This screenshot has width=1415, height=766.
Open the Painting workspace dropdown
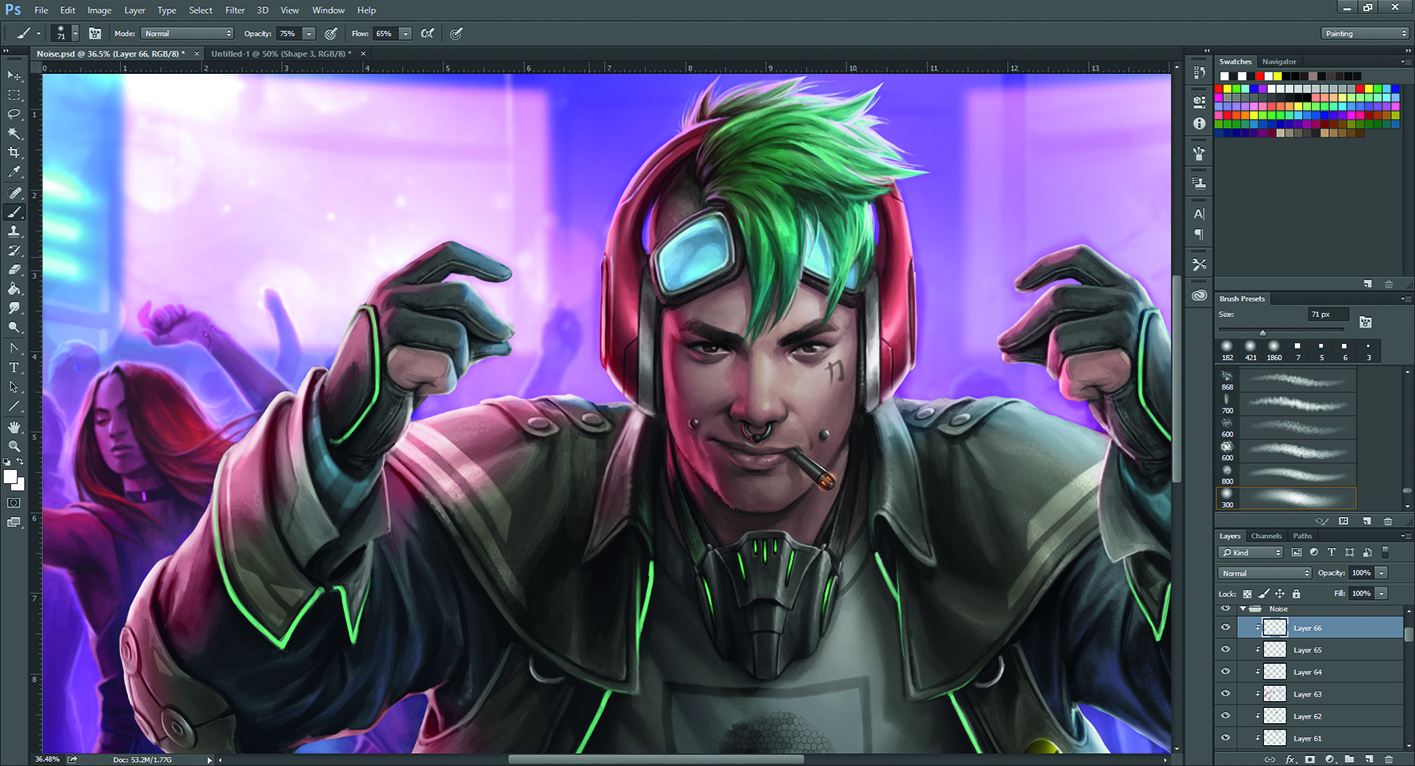(1364, 34)
